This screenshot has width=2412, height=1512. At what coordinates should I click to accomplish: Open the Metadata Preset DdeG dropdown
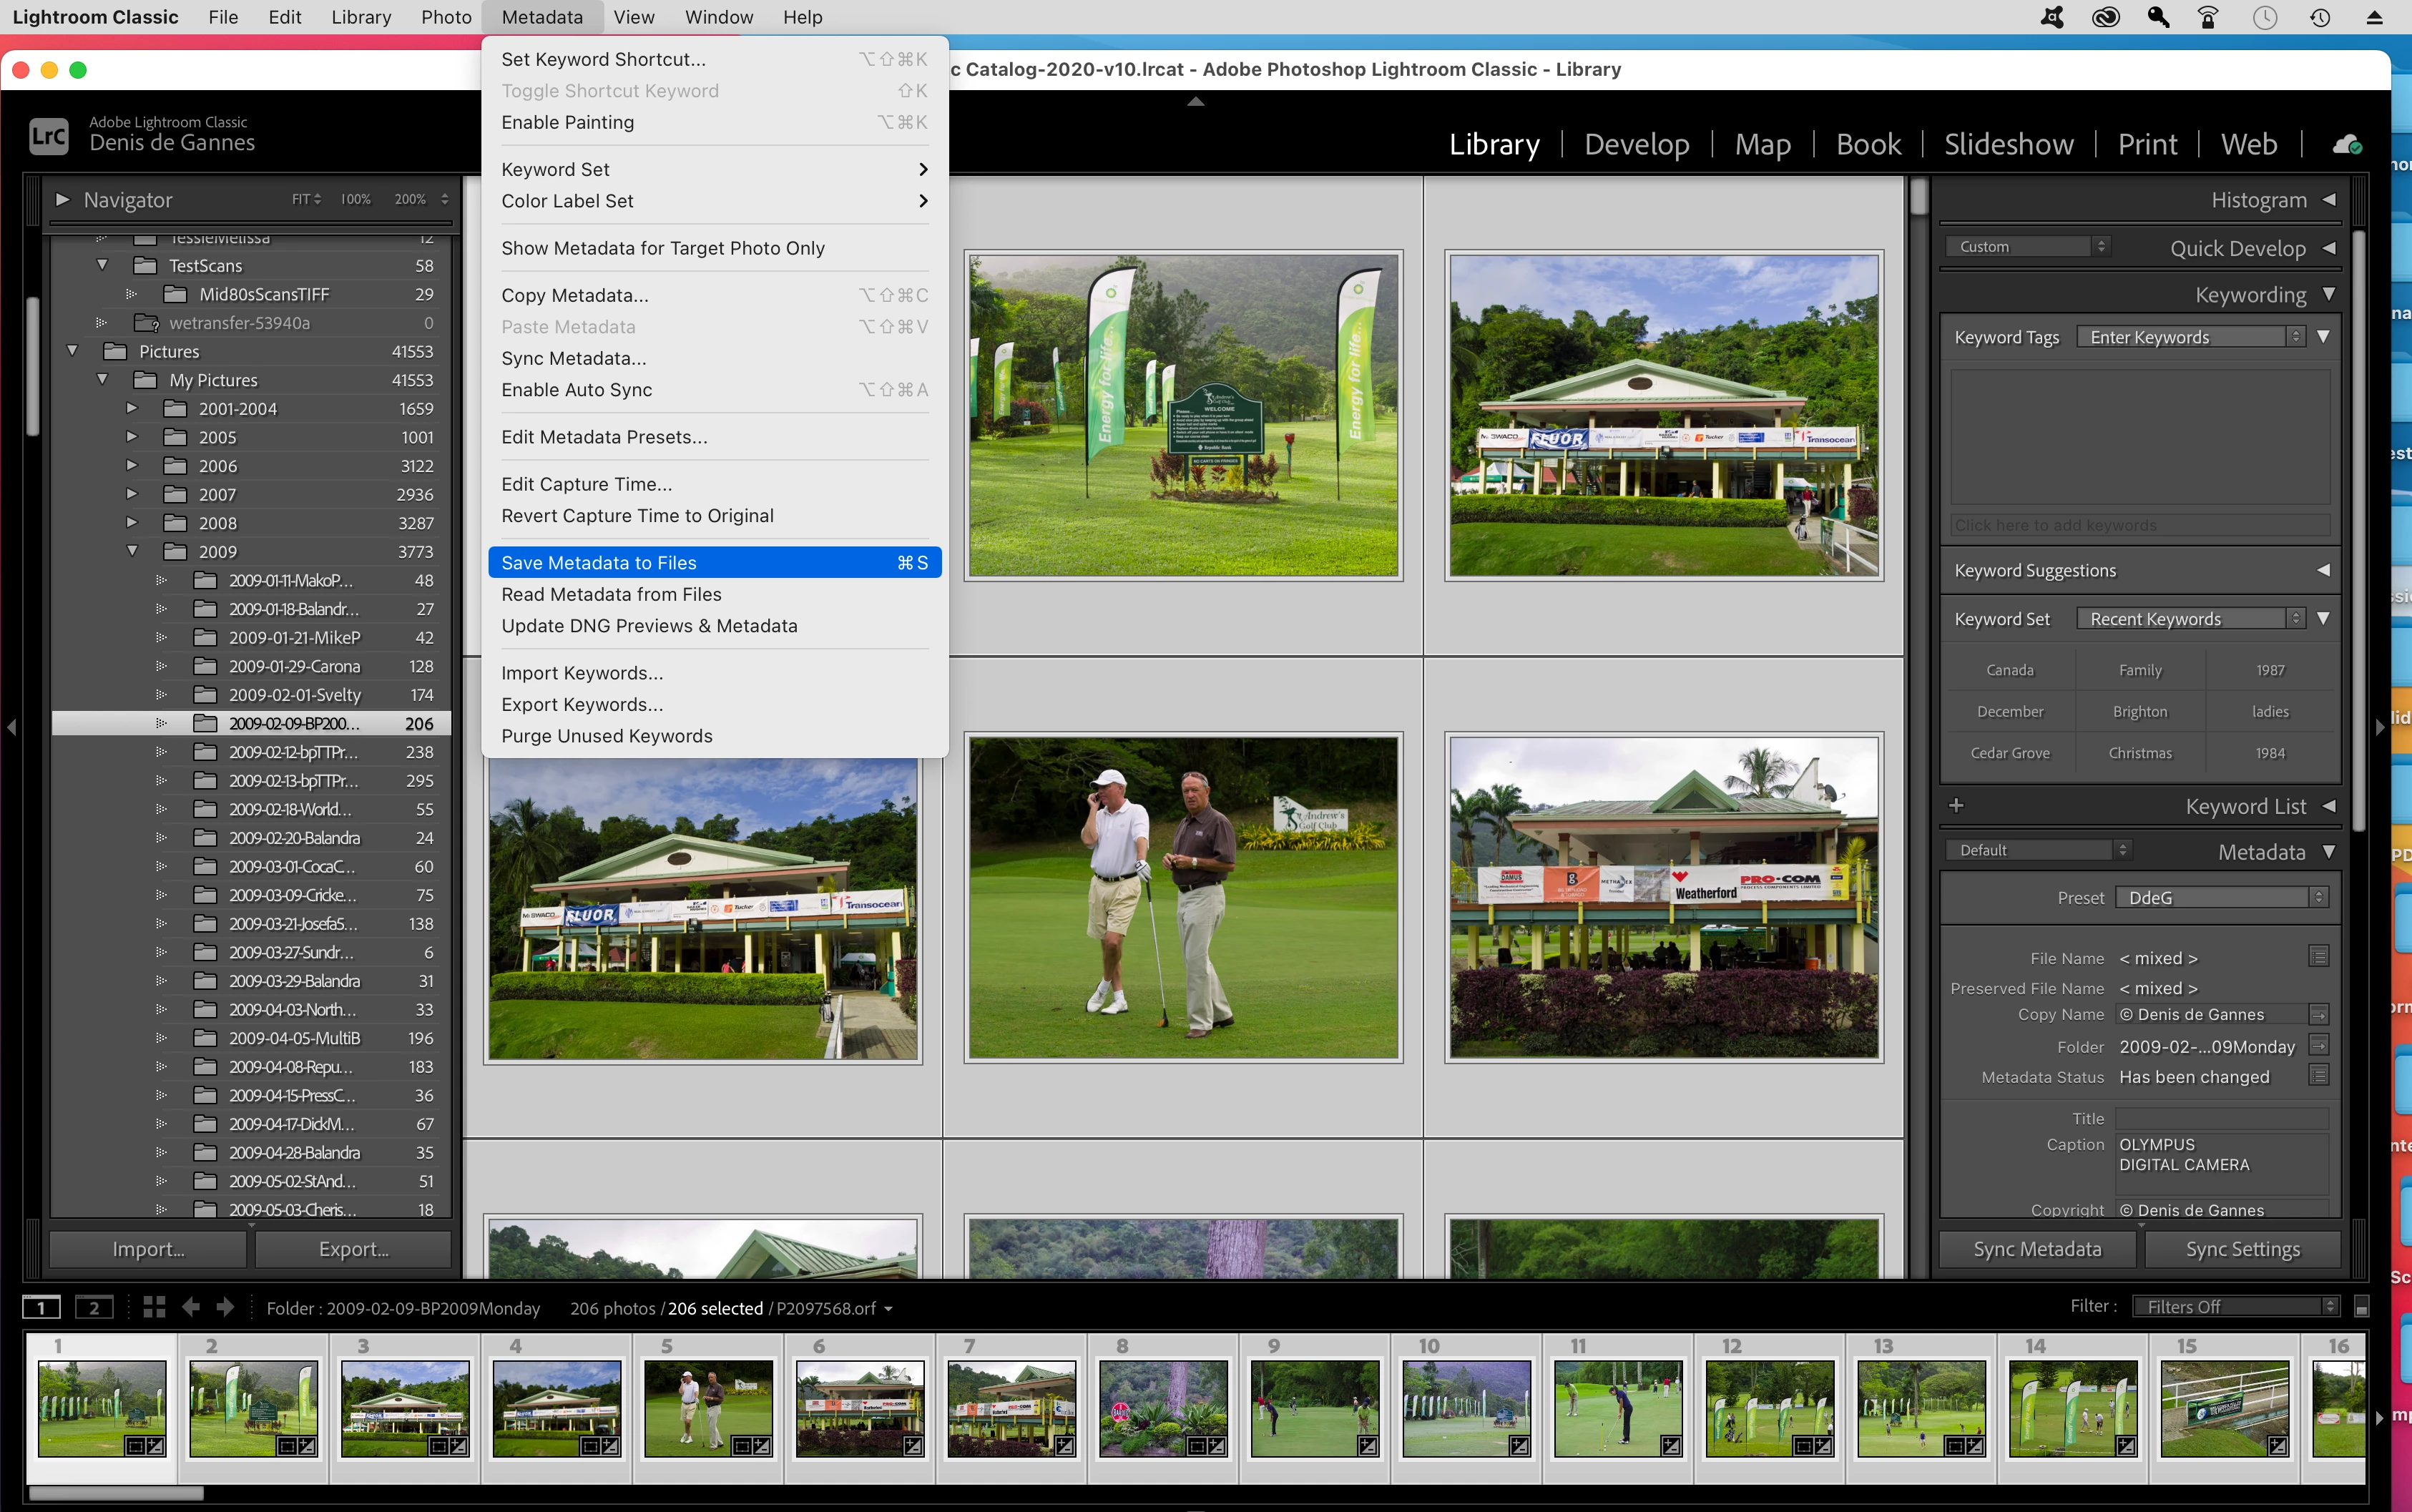(2222, 897)
